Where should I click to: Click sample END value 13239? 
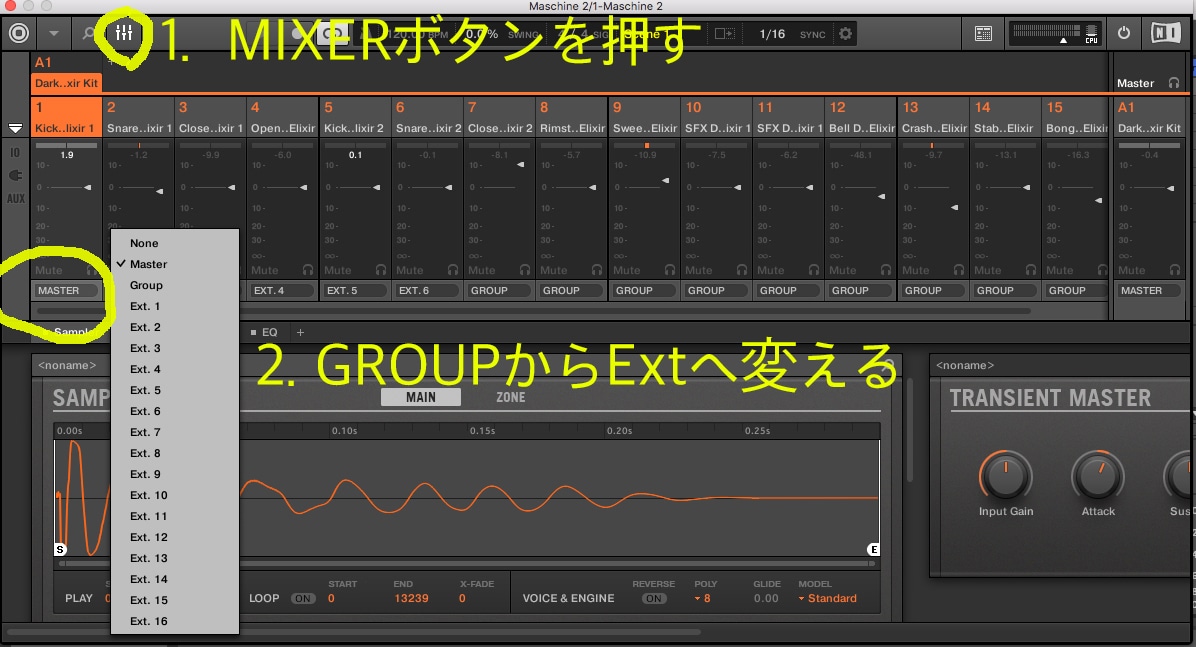[x=411, y=599]
